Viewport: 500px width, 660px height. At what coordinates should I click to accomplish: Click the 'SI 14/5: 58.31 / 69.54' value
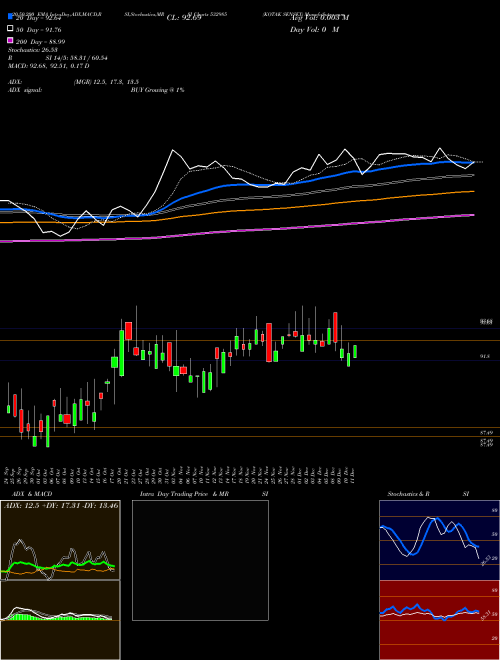click(76, 58)
